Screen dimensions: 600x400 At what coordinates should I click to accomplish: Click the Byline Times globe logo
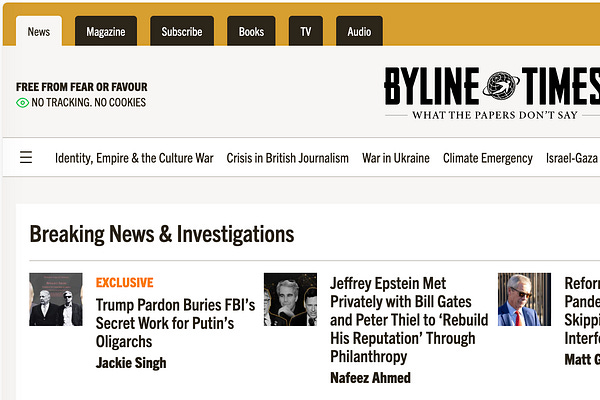501,85
